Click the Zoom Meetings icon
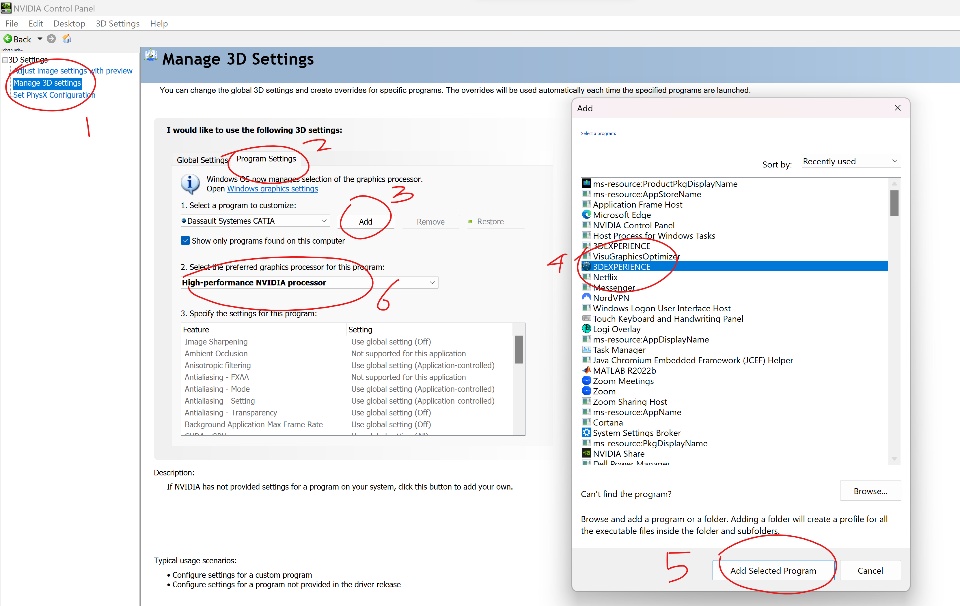 click(x=586, y=381)
